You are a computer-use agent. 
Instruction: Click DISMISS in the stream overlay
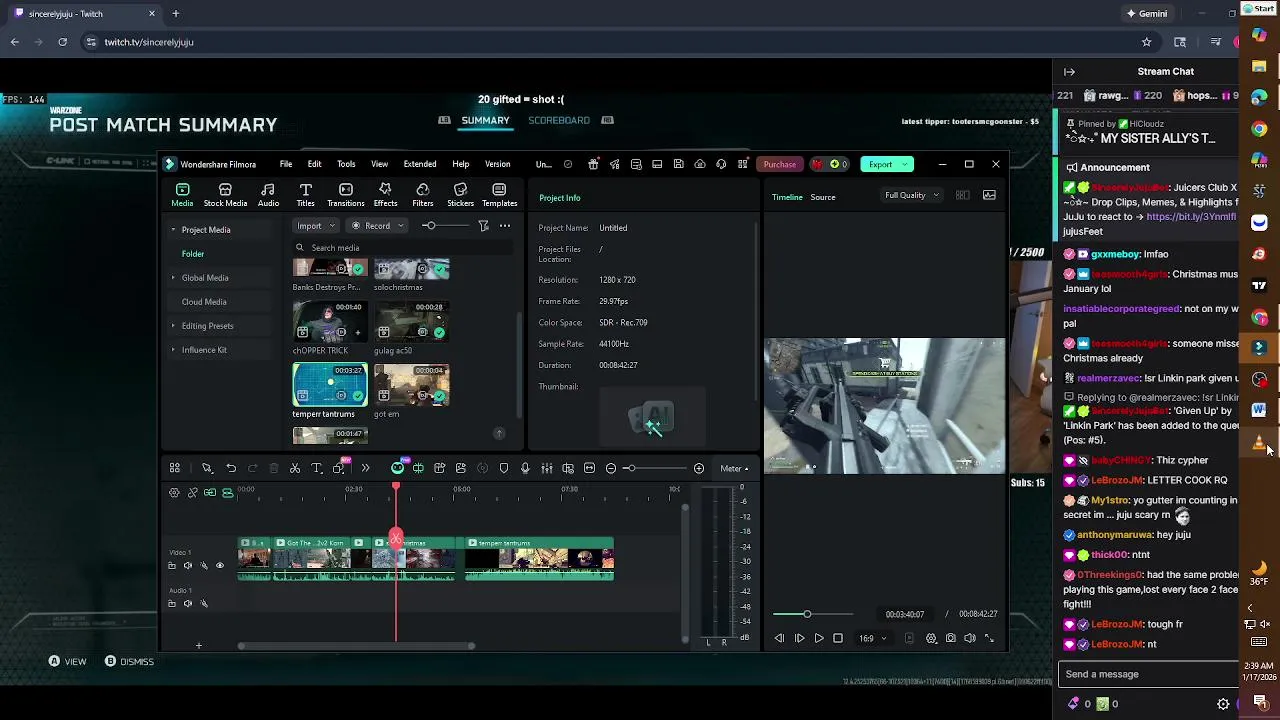[x=129, y=661]
